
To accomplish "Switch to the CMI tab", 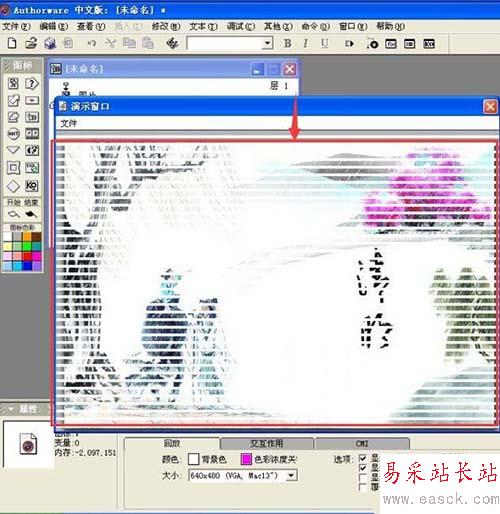I will (362, 443).
